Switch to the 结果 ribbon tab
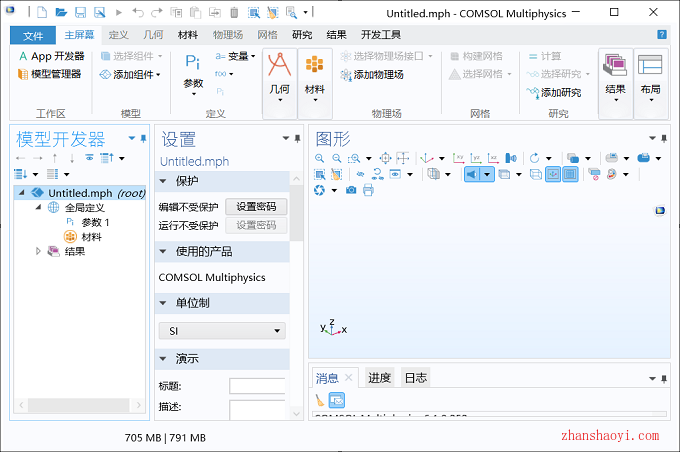Image resolution: width=680 pixels, height=452 pixels. click(337, 35)
